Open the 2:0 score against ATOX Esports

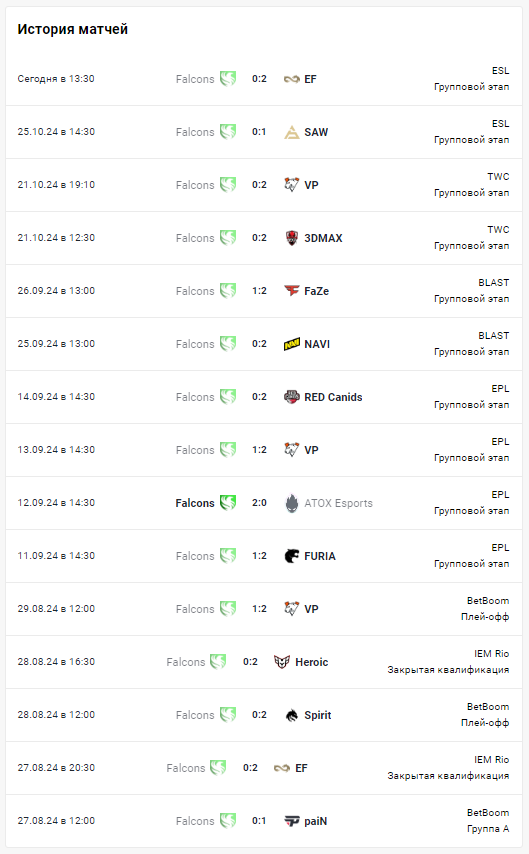259,503
